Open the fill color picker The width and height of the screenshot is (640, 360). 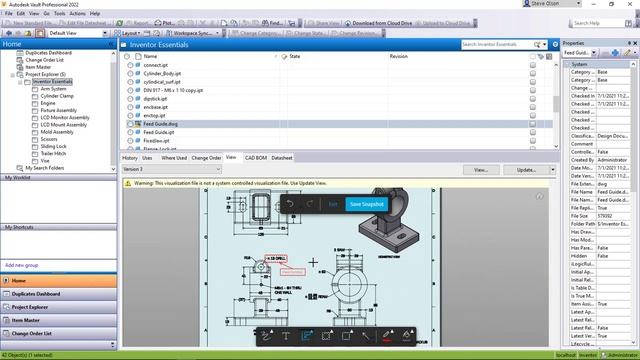click(x=407, y=336)
